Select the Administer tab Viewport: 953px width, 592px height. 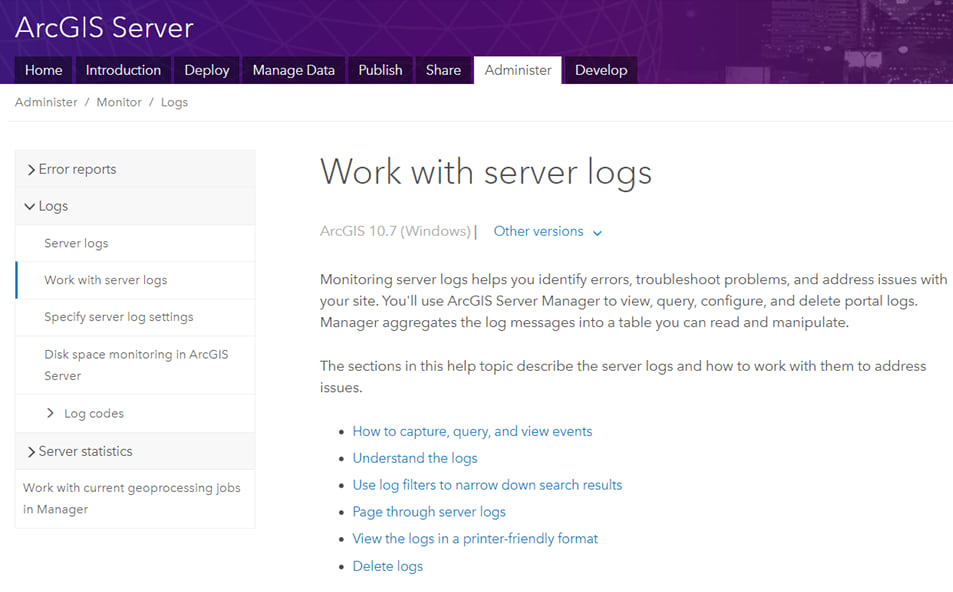click(x=518, y=70)
